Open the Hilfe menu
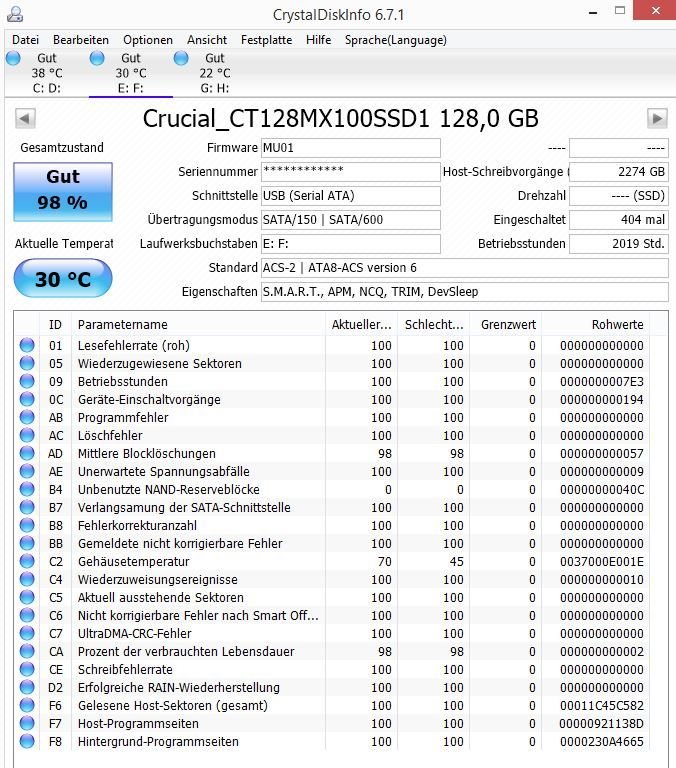Image resolution: width=676 pixels, height=768 pixels. [318, 40]
